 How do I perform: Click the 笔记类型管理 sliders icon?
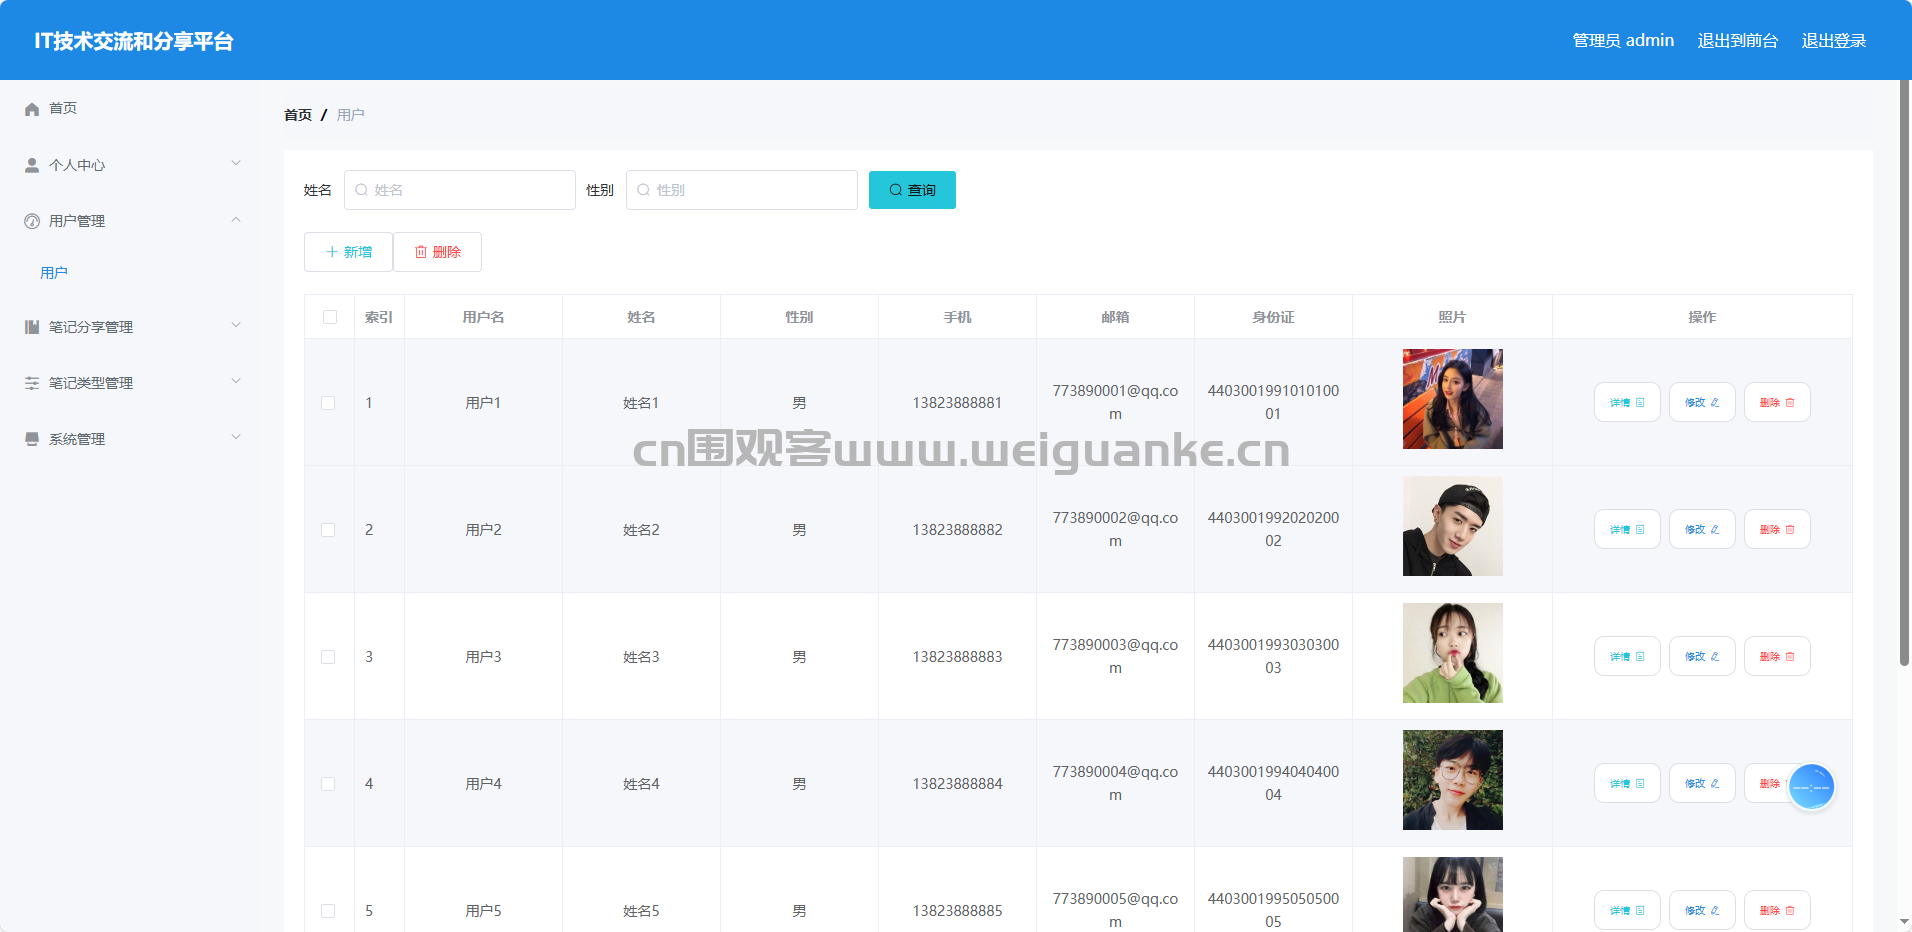(32, 383)
